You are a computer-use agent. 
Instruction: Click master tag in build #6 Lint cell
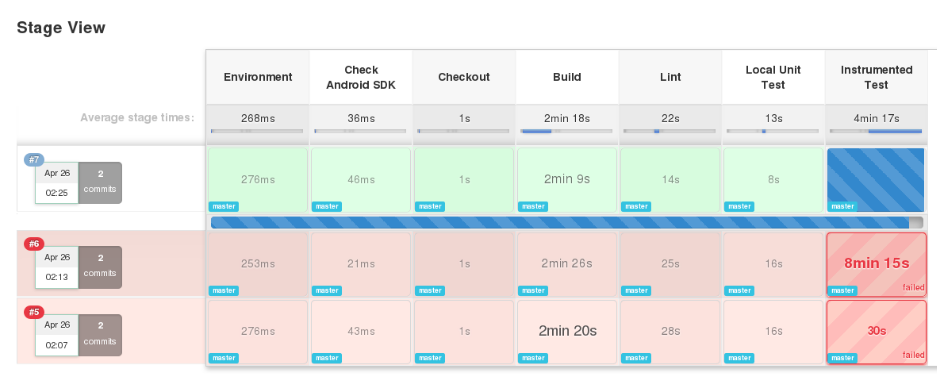(636, 291)
